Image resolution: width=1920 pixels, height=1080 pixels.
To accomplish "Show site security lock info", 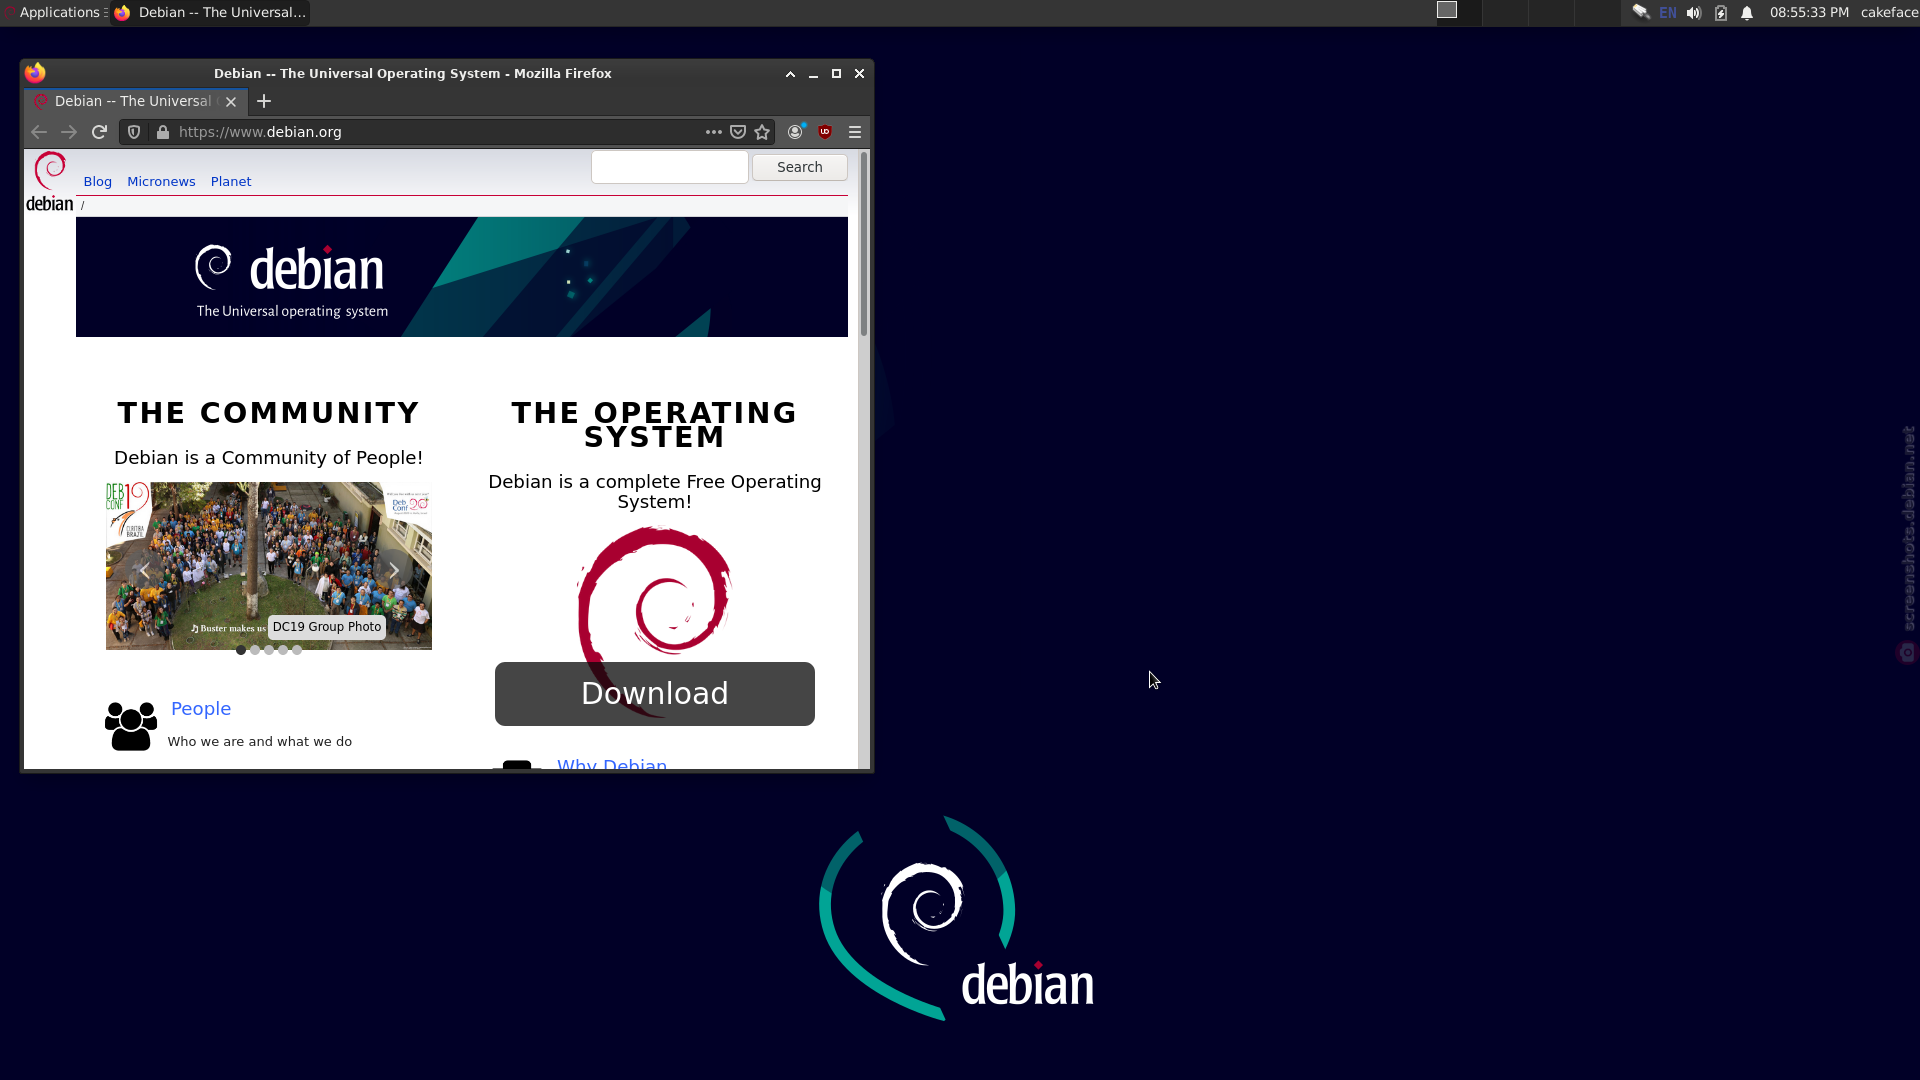I will coord(163,132).
